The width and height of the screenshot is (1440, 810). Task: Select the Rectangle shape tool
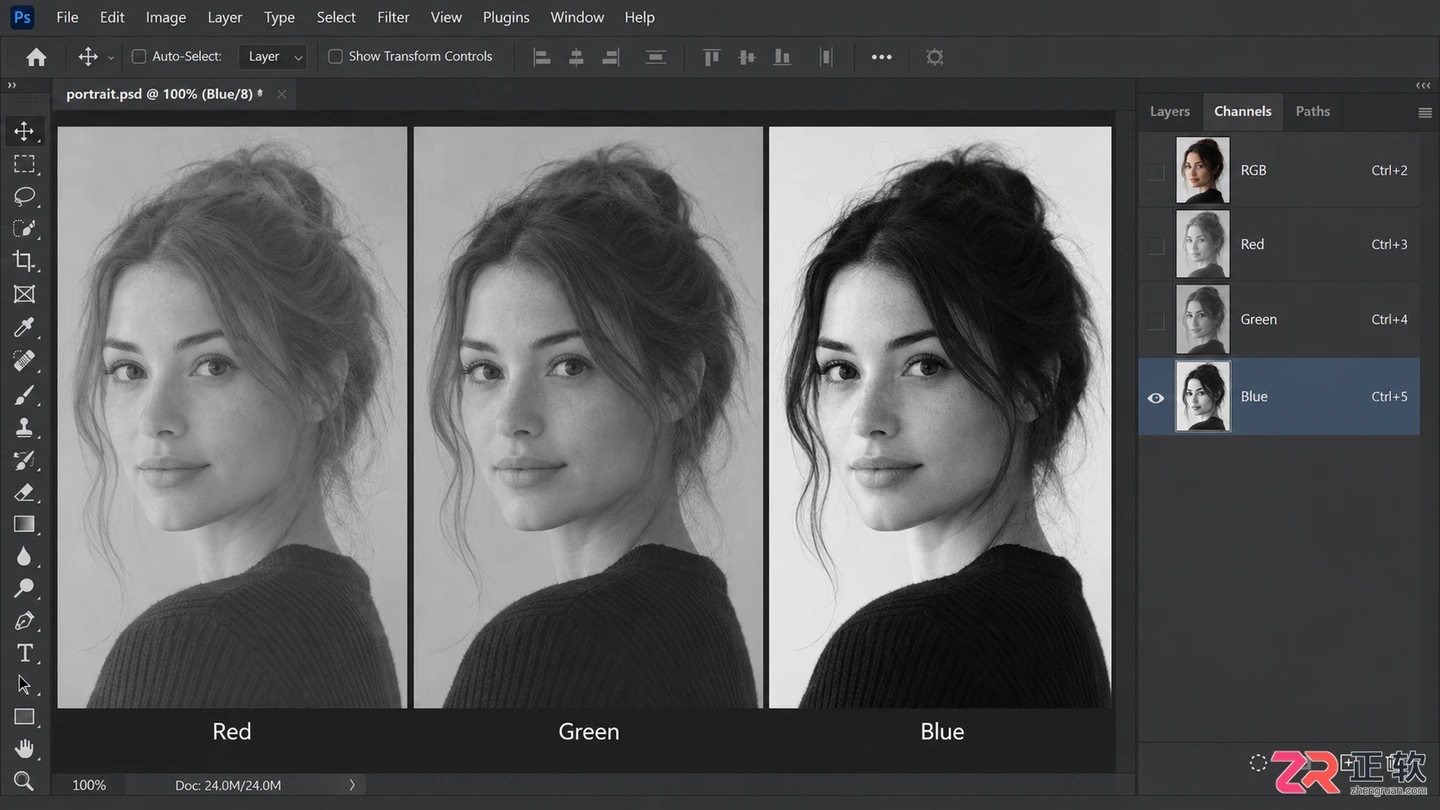[x=24, y=717]
